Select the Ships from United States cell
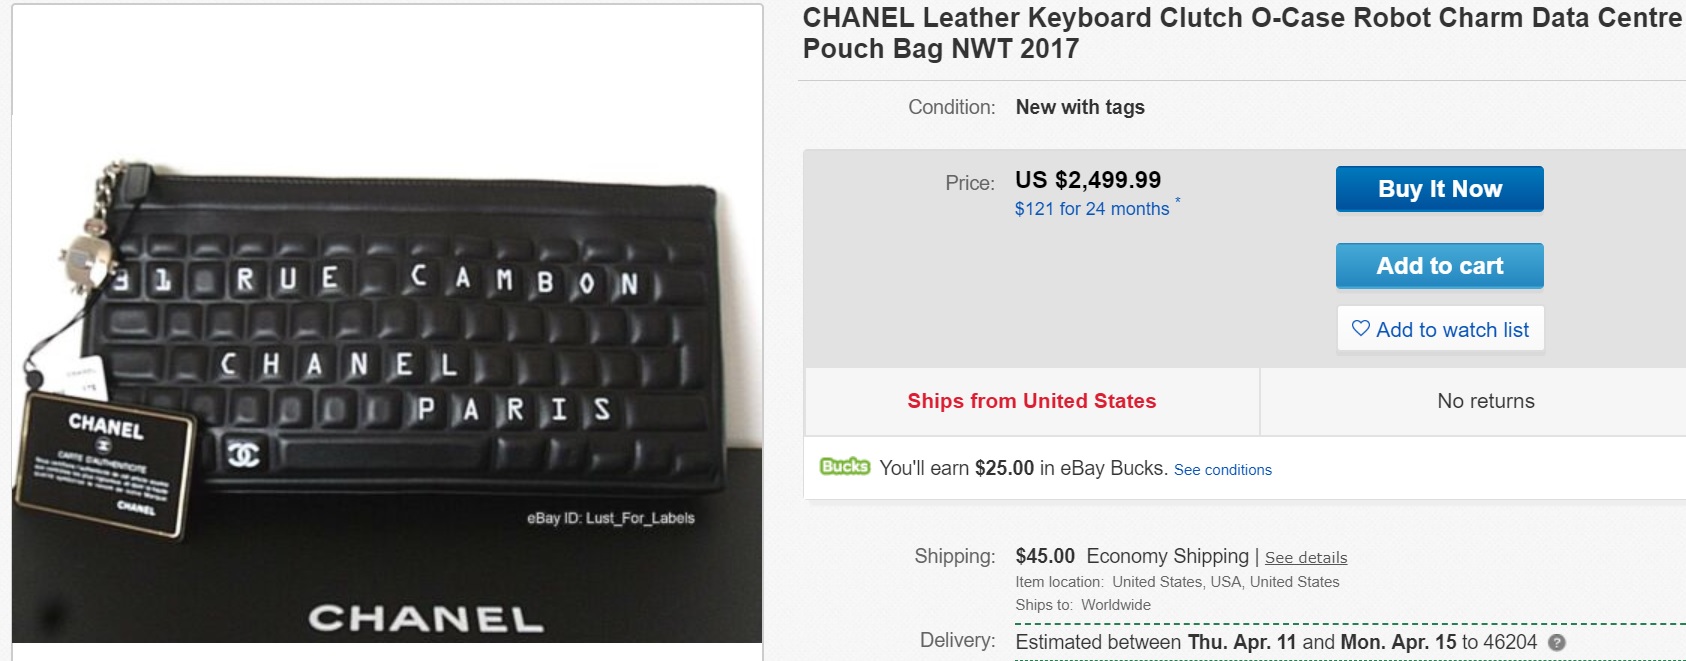Image resolution: width=1686 pixels, height=661 pixels. click(1031, 401)
